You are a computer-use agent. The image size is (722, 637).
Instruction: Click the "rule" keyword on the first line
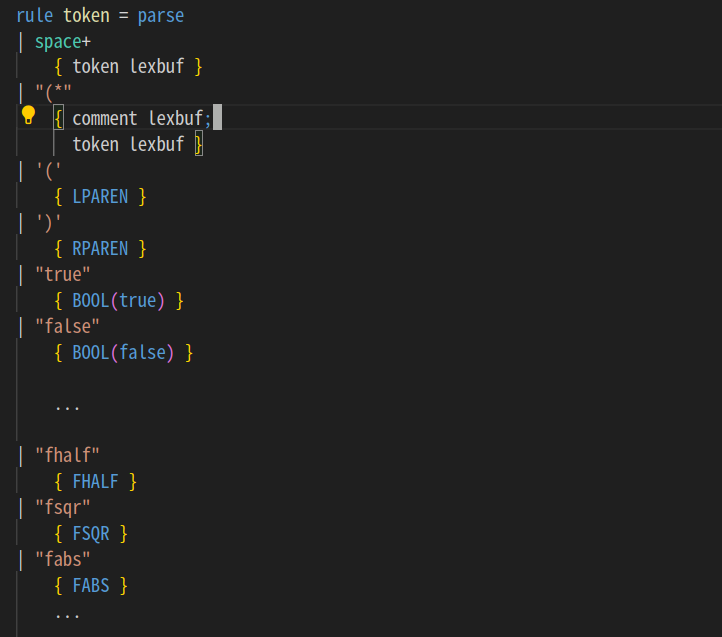click(x=34, y=16)
